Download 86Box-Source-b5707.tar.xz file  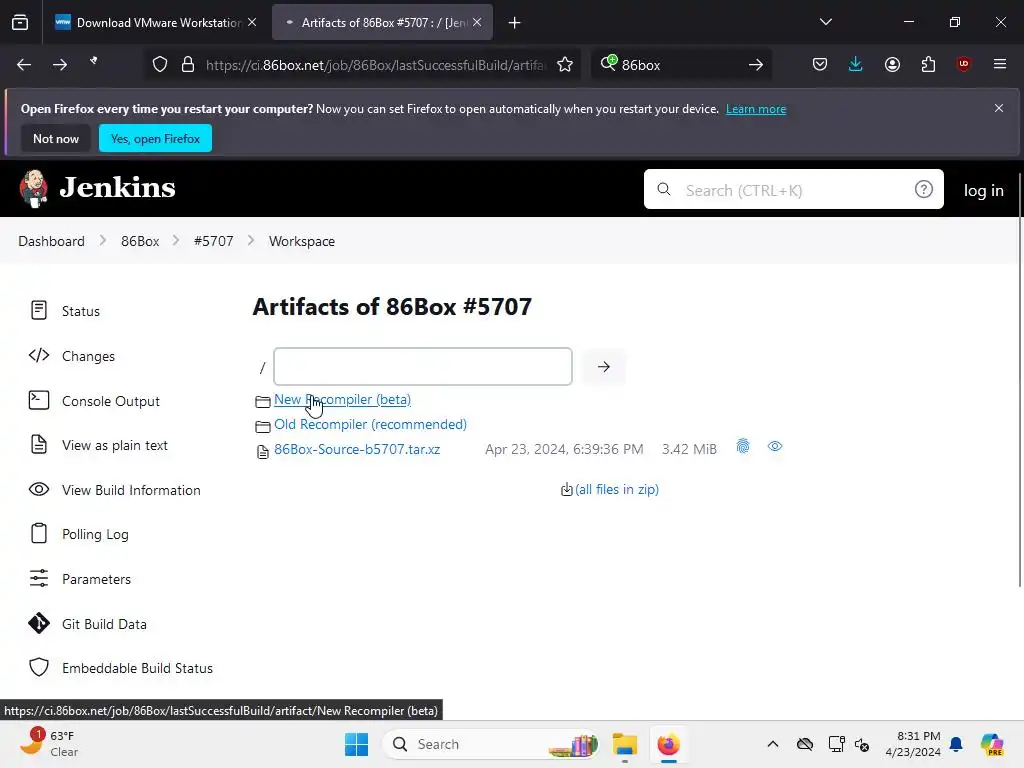pos(357,449)
